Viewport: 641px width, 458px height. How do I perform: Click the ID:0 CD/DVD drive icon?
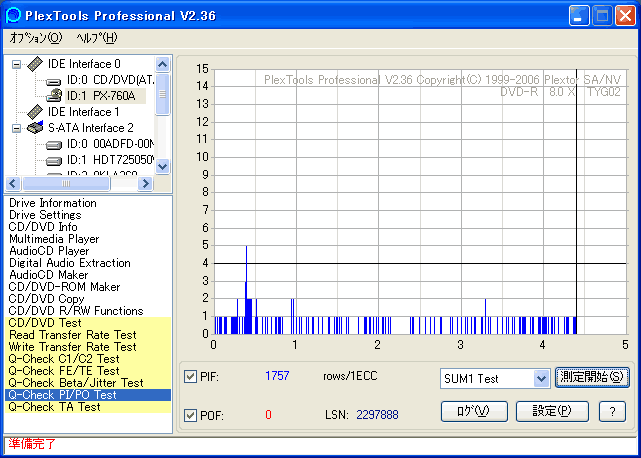pyautogui.click(x=54, y=80)
